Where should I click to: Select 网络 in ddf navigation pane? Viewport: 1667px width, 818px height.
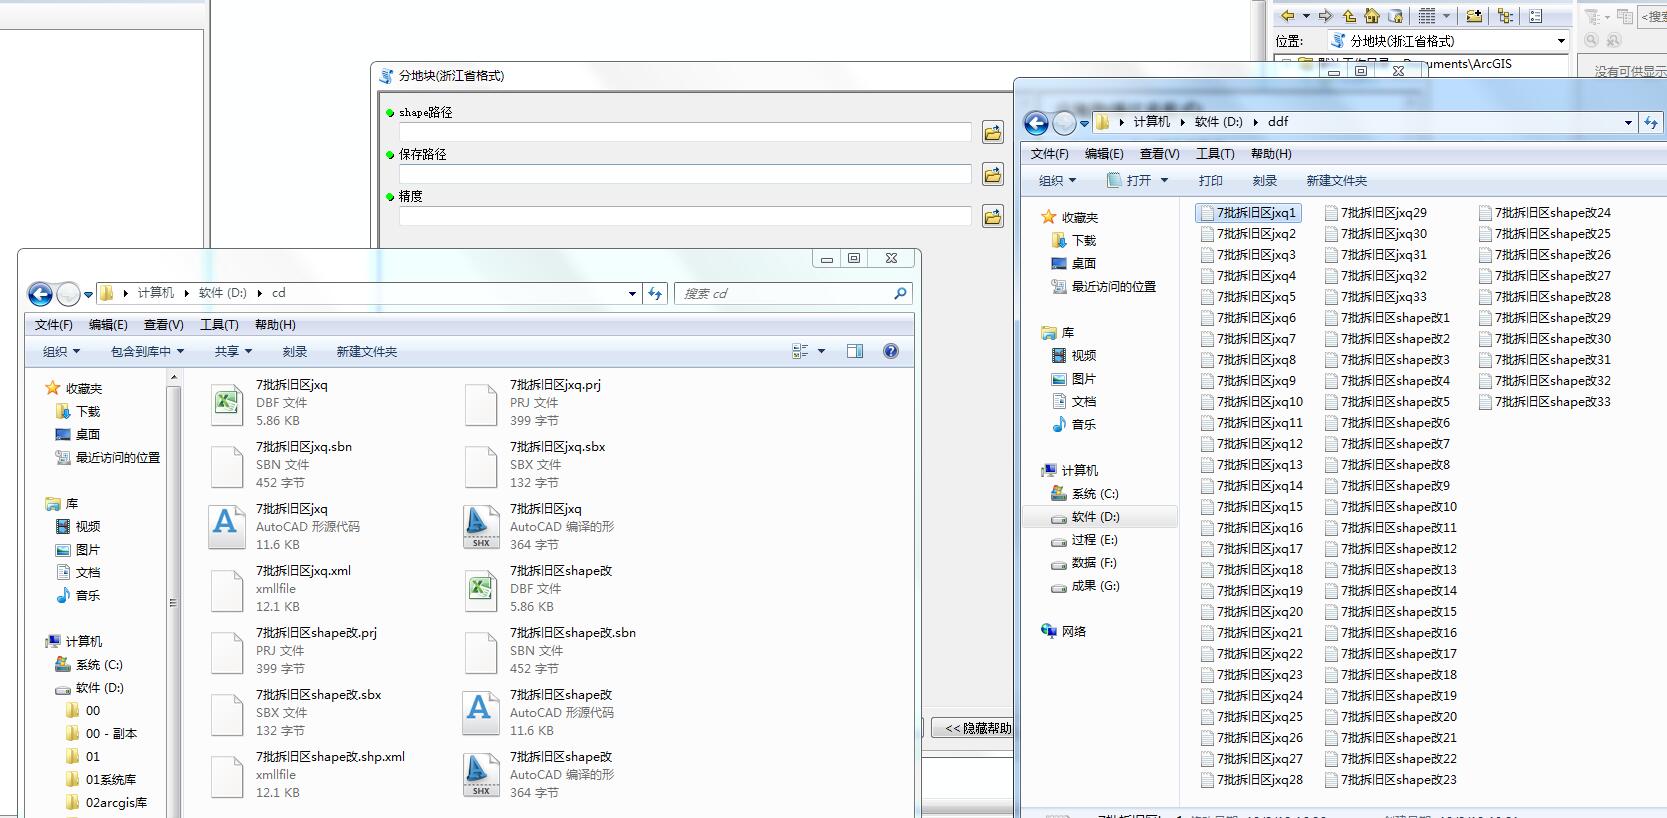[1063, 631]
